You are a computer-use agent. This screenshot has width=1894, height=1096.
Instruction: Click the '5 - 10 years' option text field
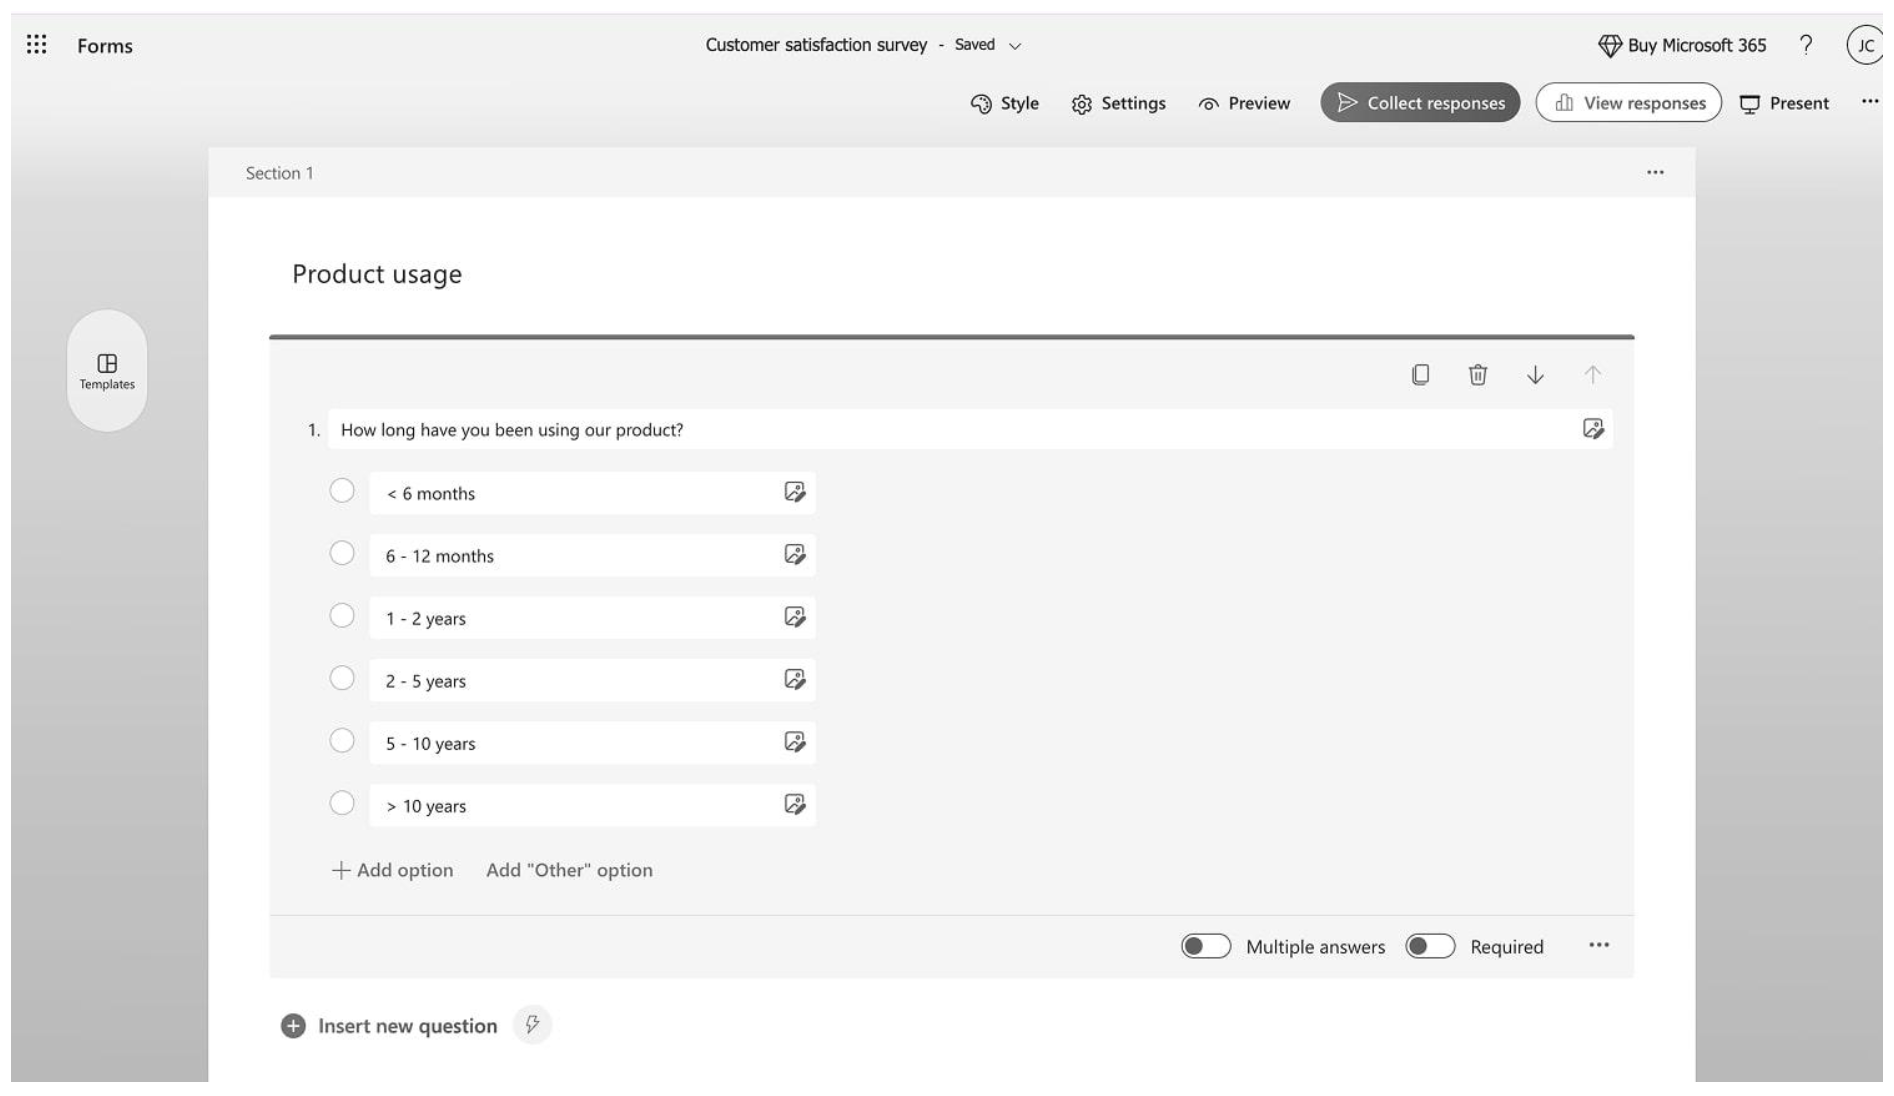coord(570,743)
